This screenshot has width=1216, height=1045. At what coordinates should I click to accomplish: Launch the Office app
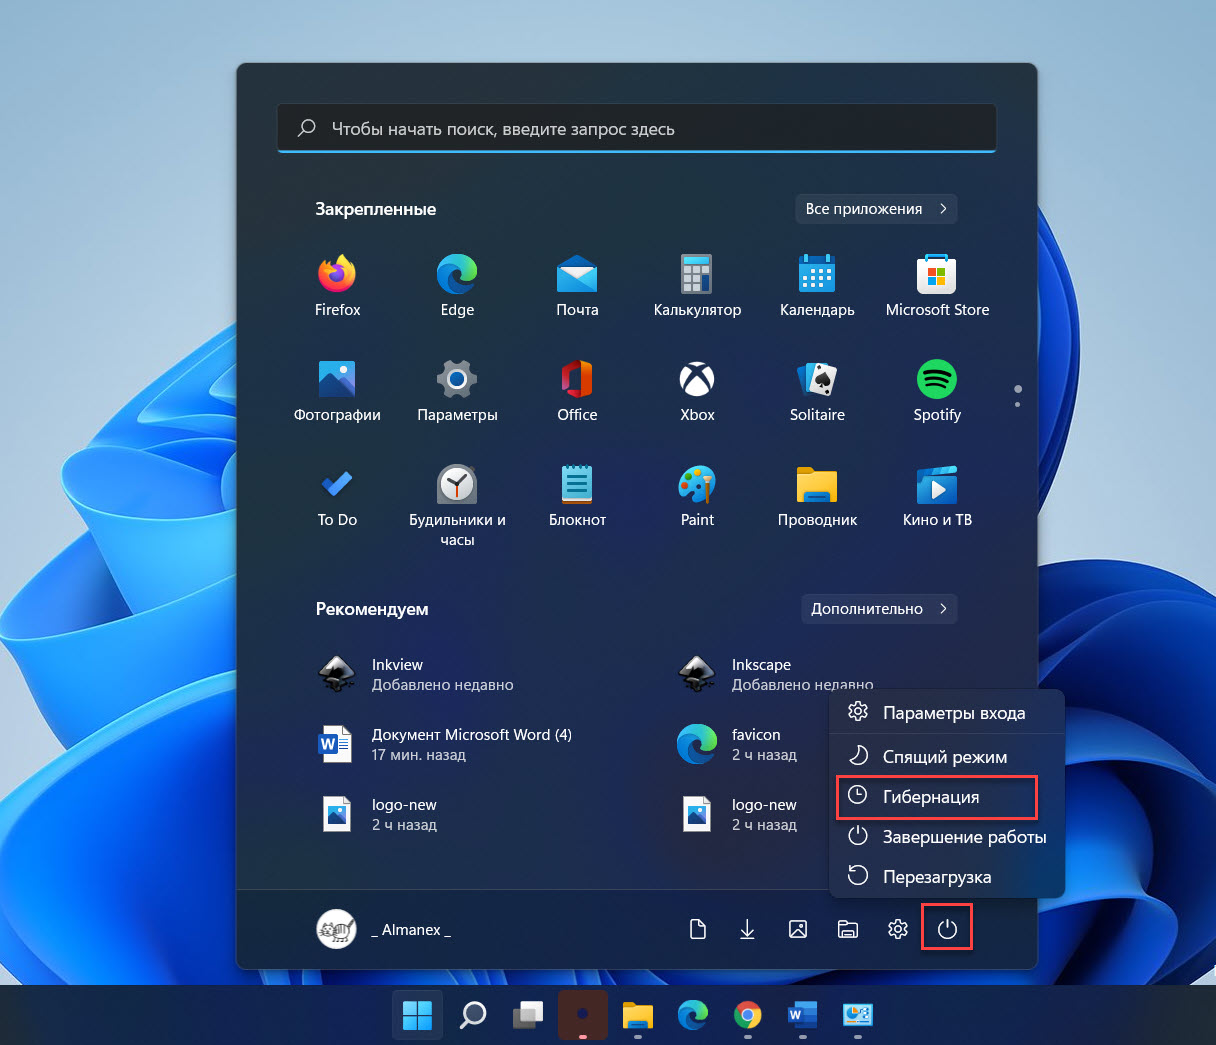(577, 392)
